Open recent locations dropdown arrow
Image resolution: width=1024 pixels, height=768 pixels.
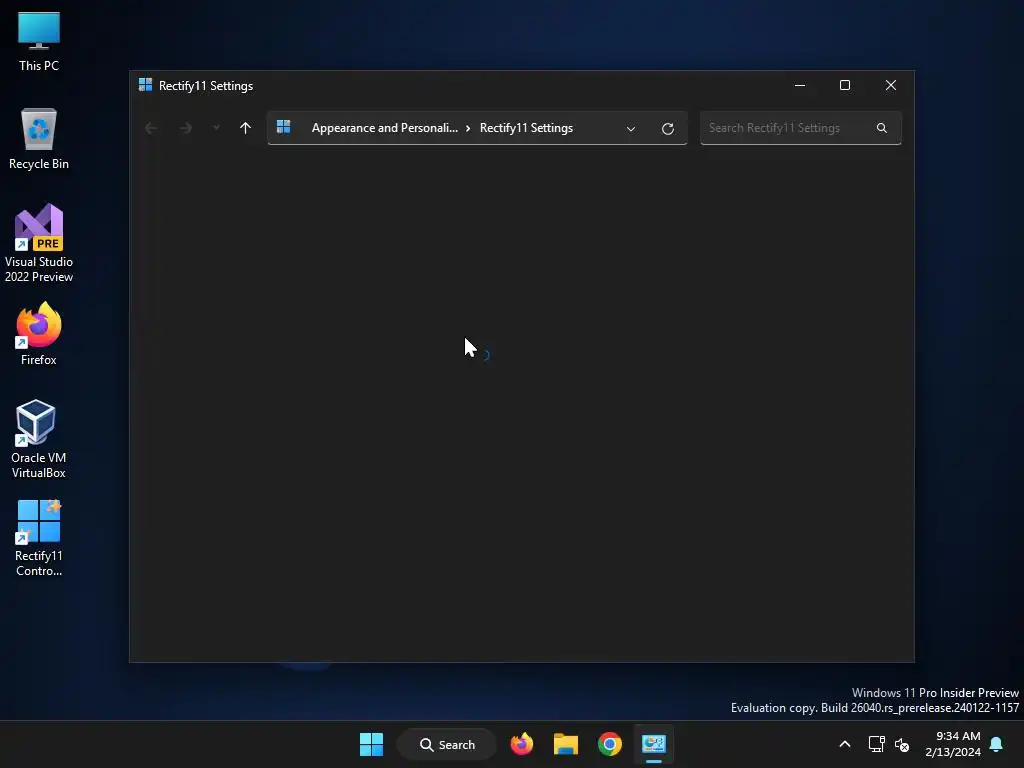(216, 128)
